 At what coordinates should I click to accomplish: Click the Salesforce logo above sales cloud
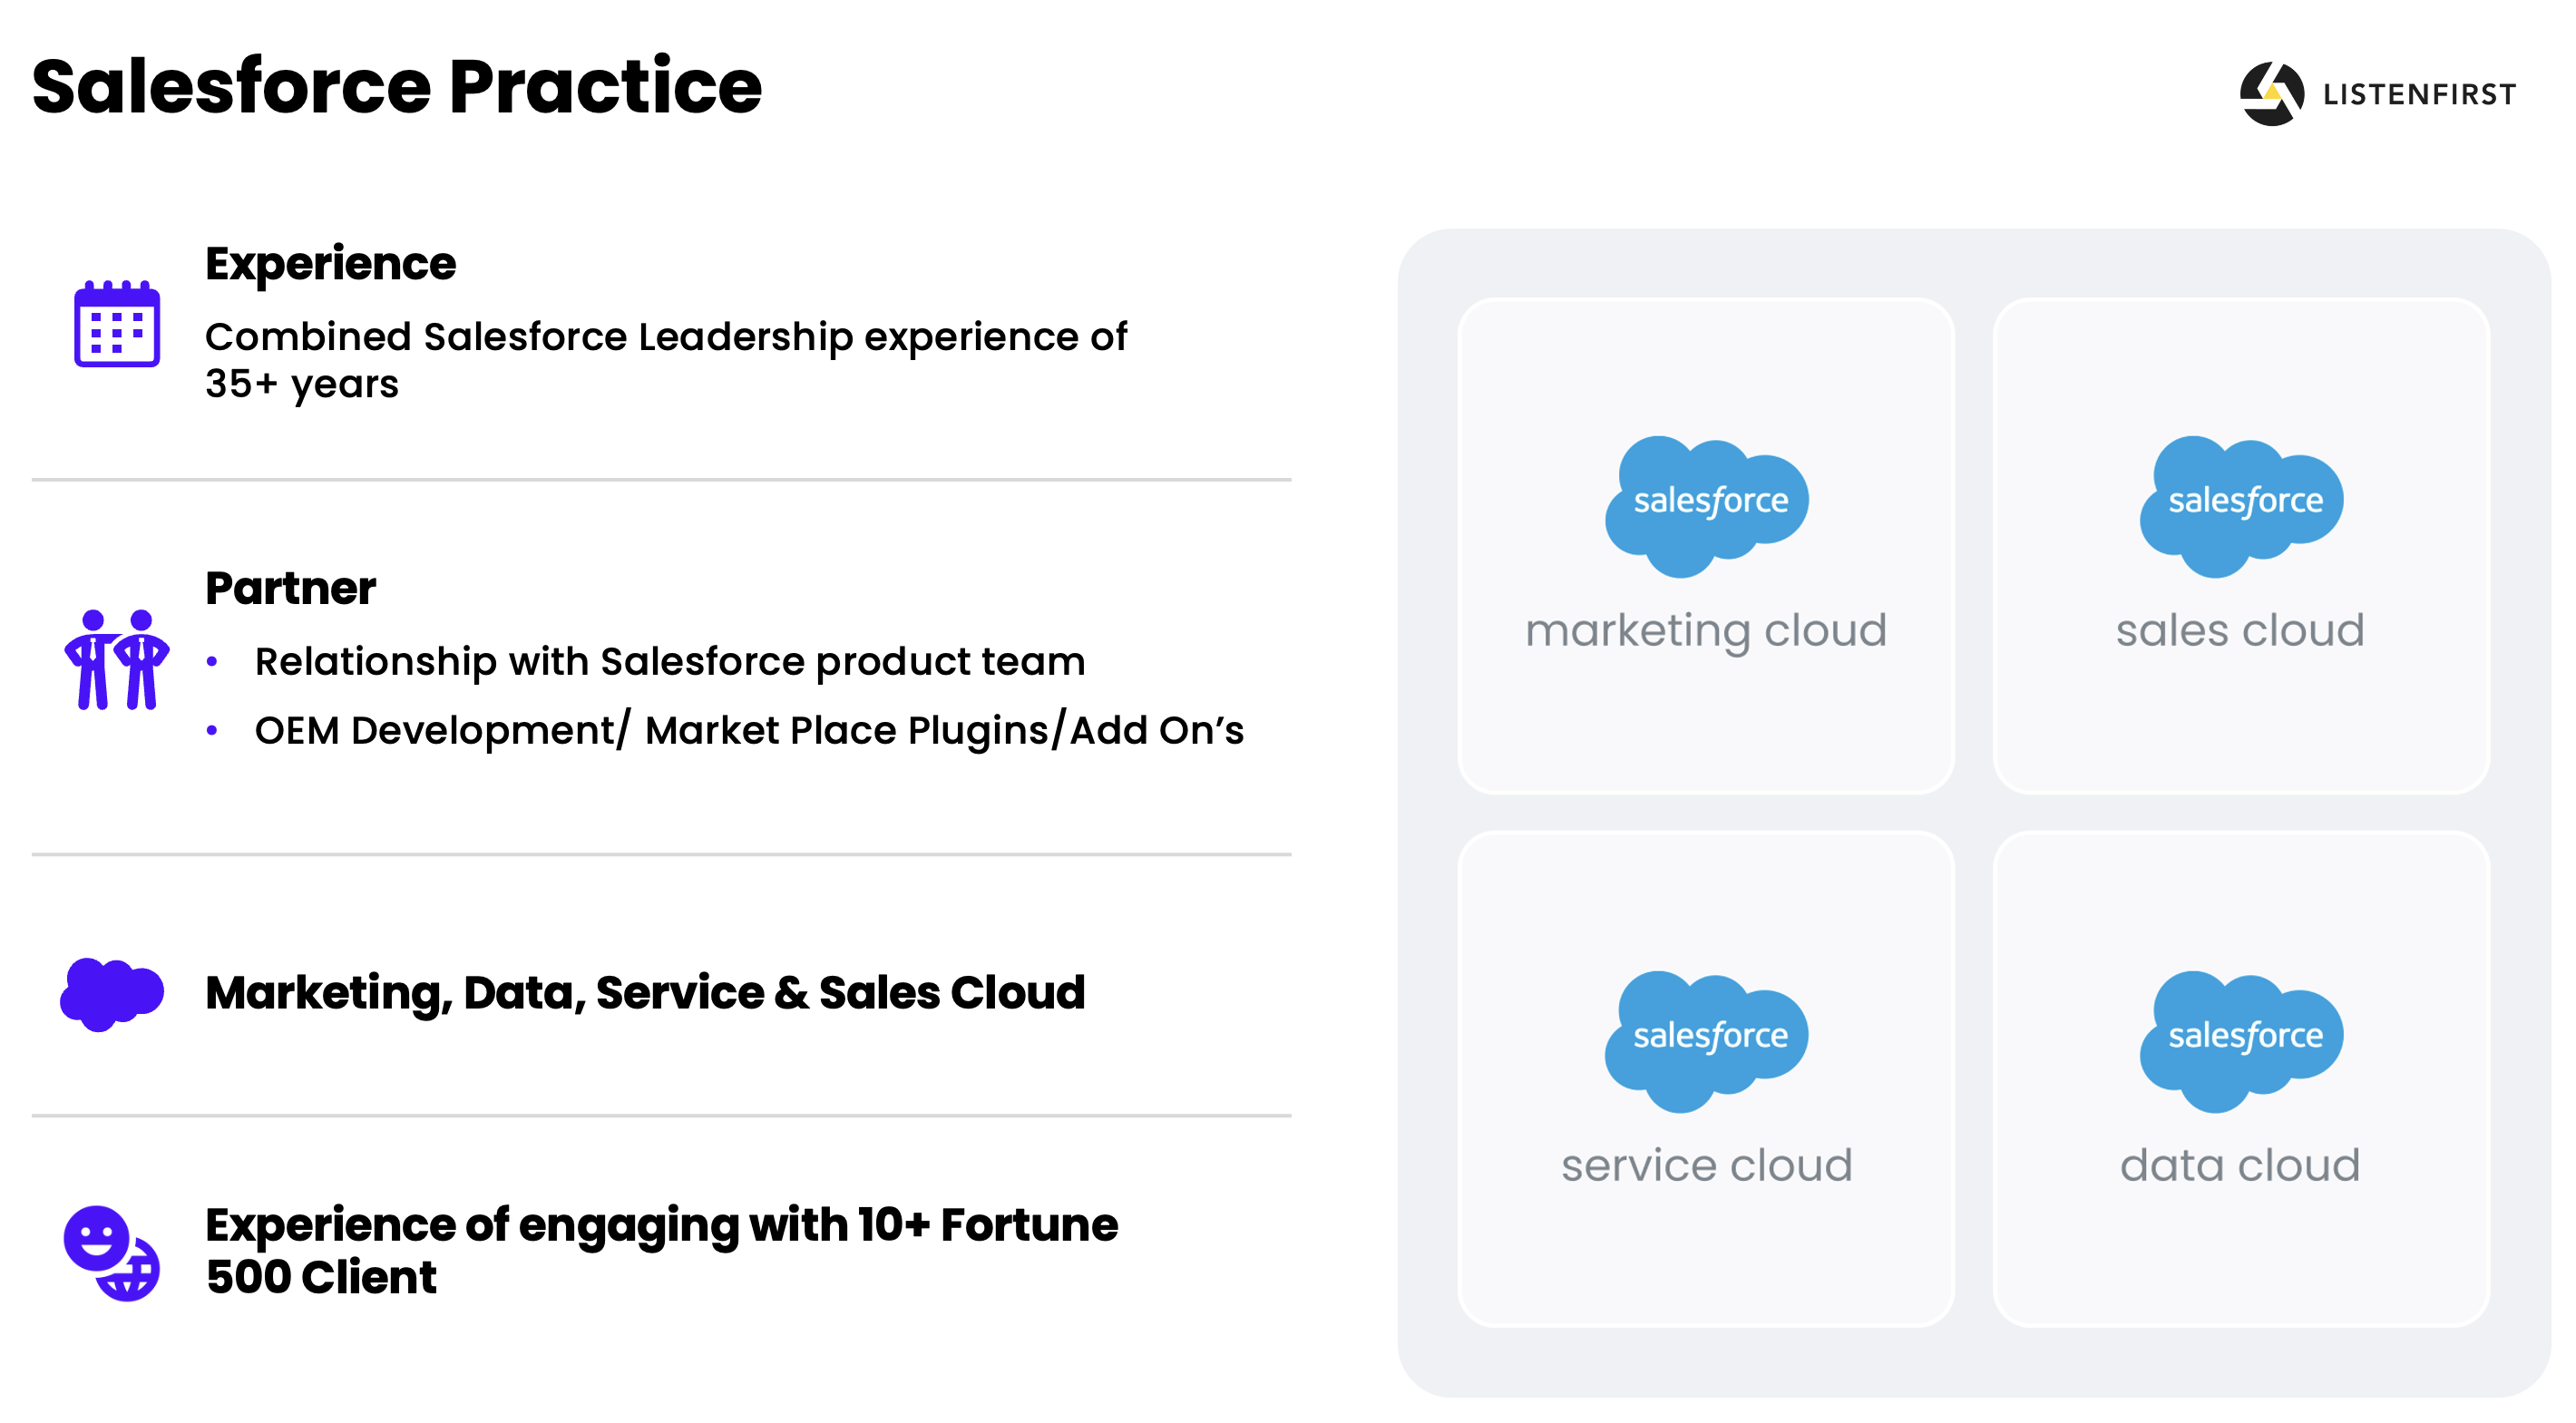(x=2241, y=506)
